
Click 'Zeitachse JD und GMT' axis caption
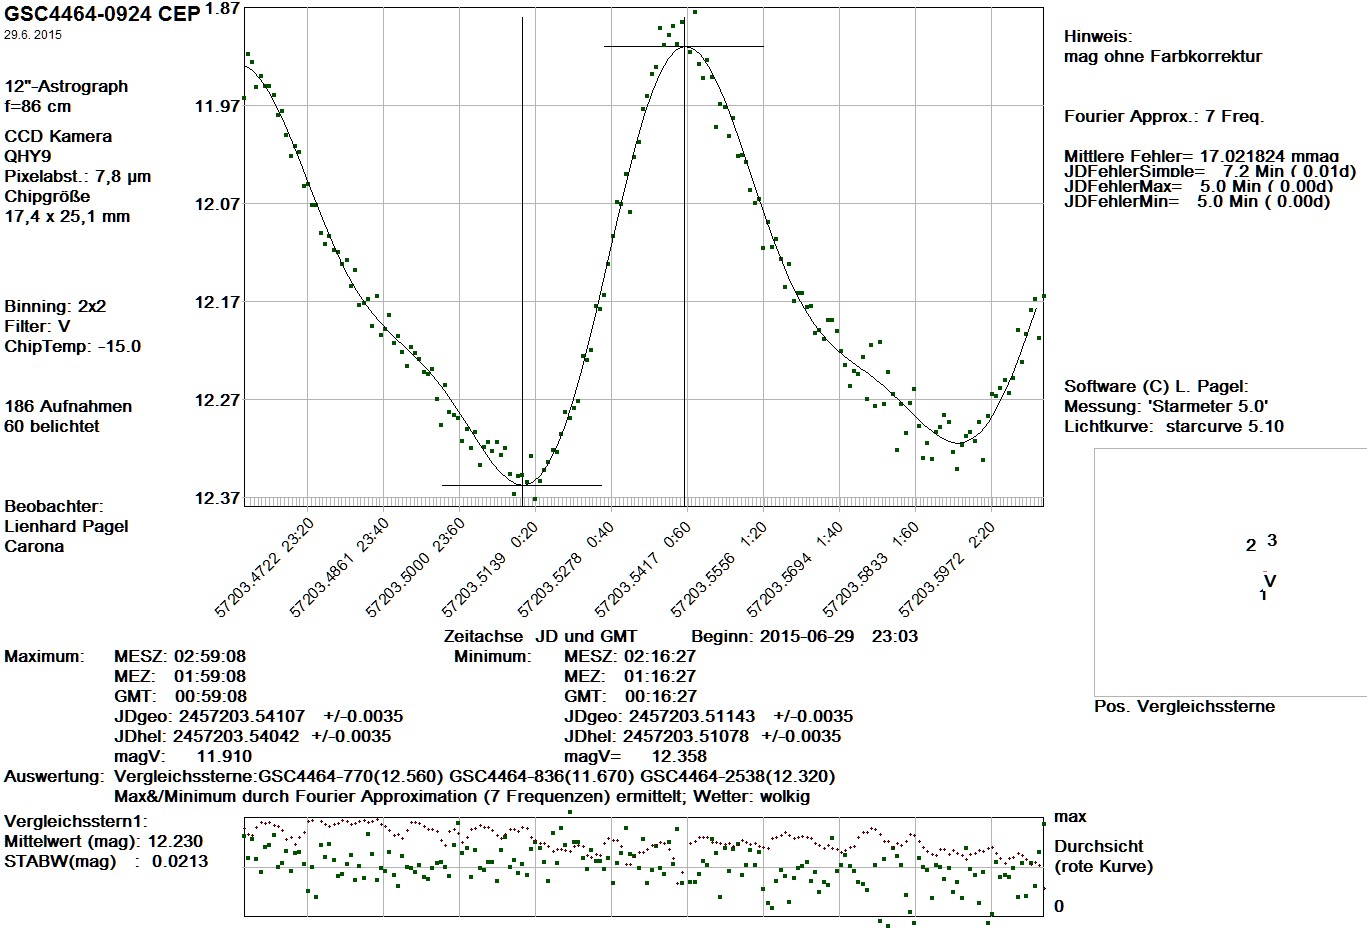tap(540, 636)
